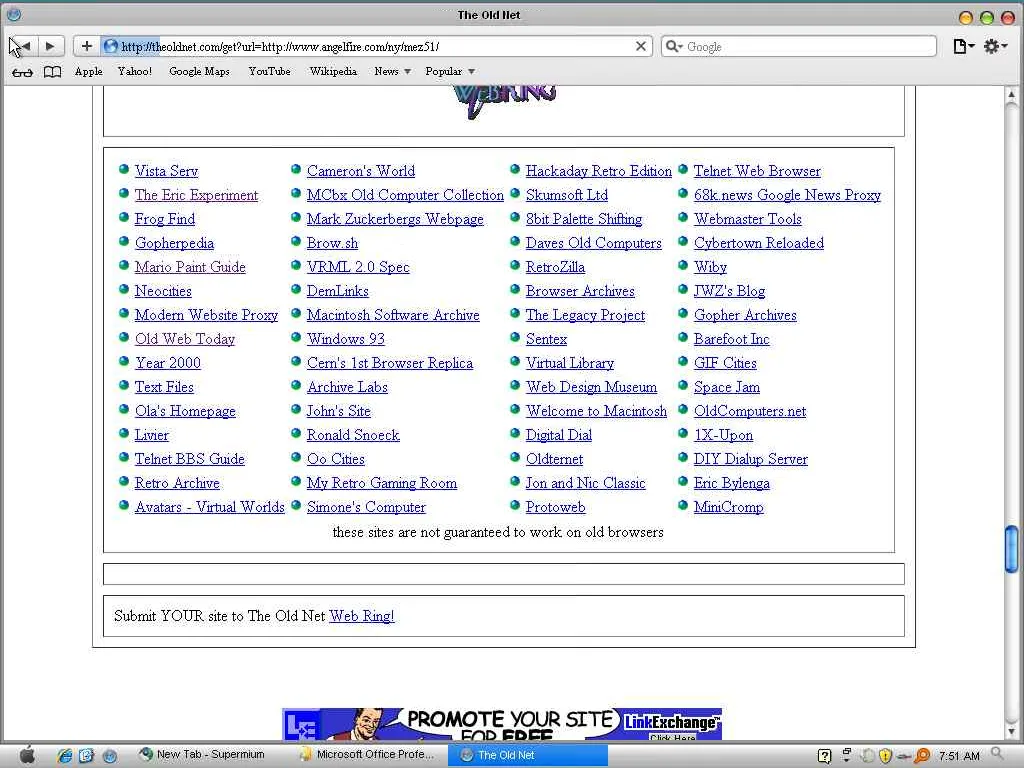The image size is (1024, 768).
Task: Open 68k.news Google News Proxy link
Action: [788, 195]
